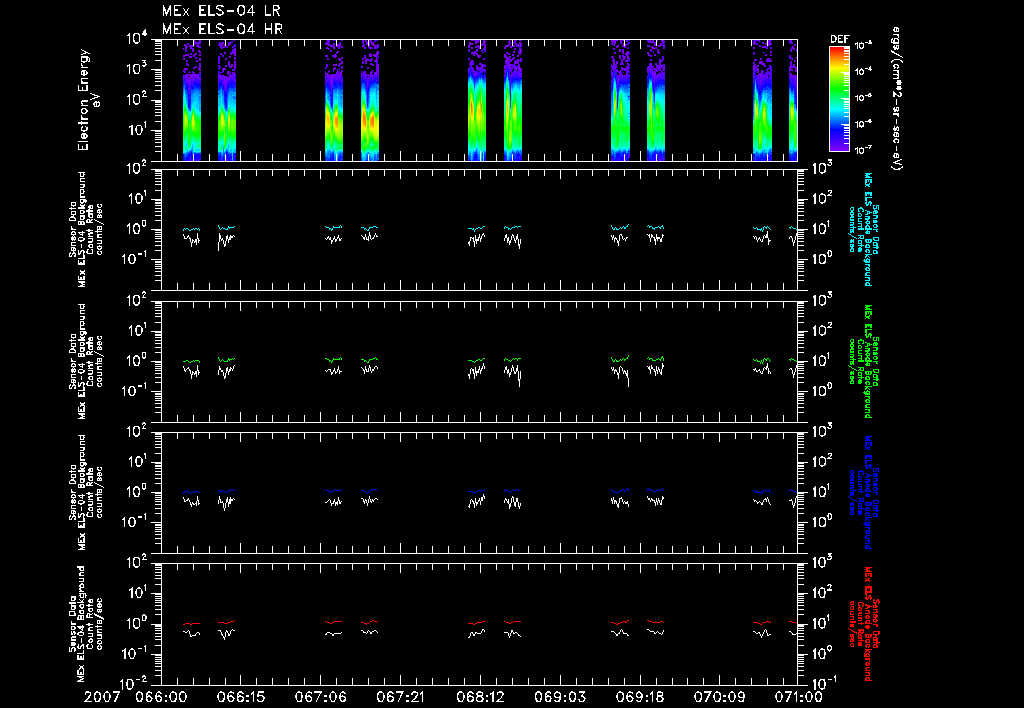Screen dimensions: 1024x708
Task: Click the '066:00' time axis label
Action: [x=161, y=697]
